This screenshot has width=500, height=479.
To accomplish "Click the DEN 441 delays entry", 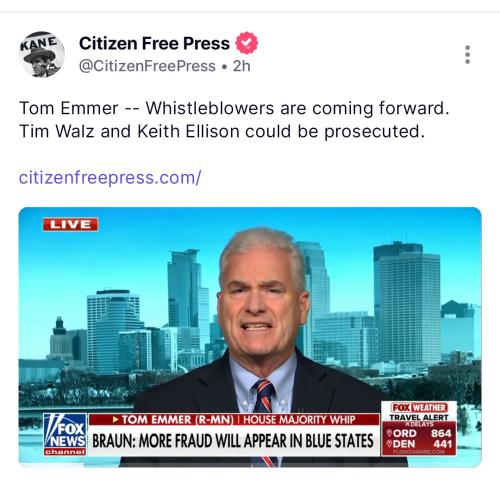I will (x=419, y=444).
